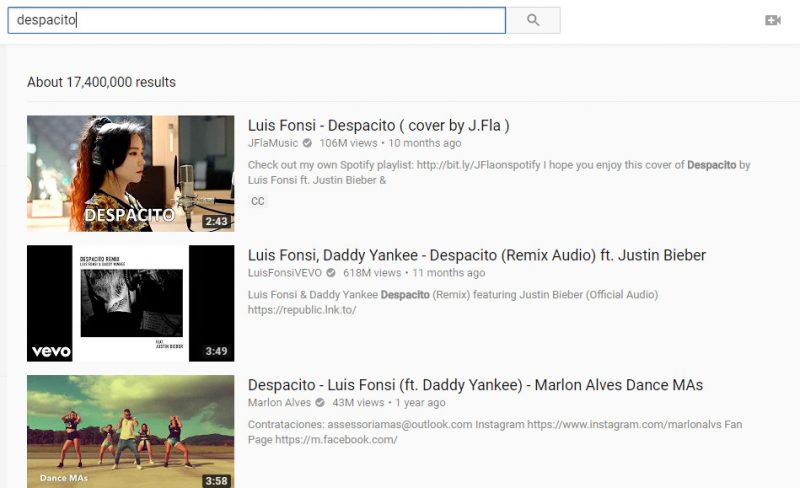Open the J.Fla cover video thumbnail
The height and width of the screenshot is (488, 800).
(x=131, y=174)
